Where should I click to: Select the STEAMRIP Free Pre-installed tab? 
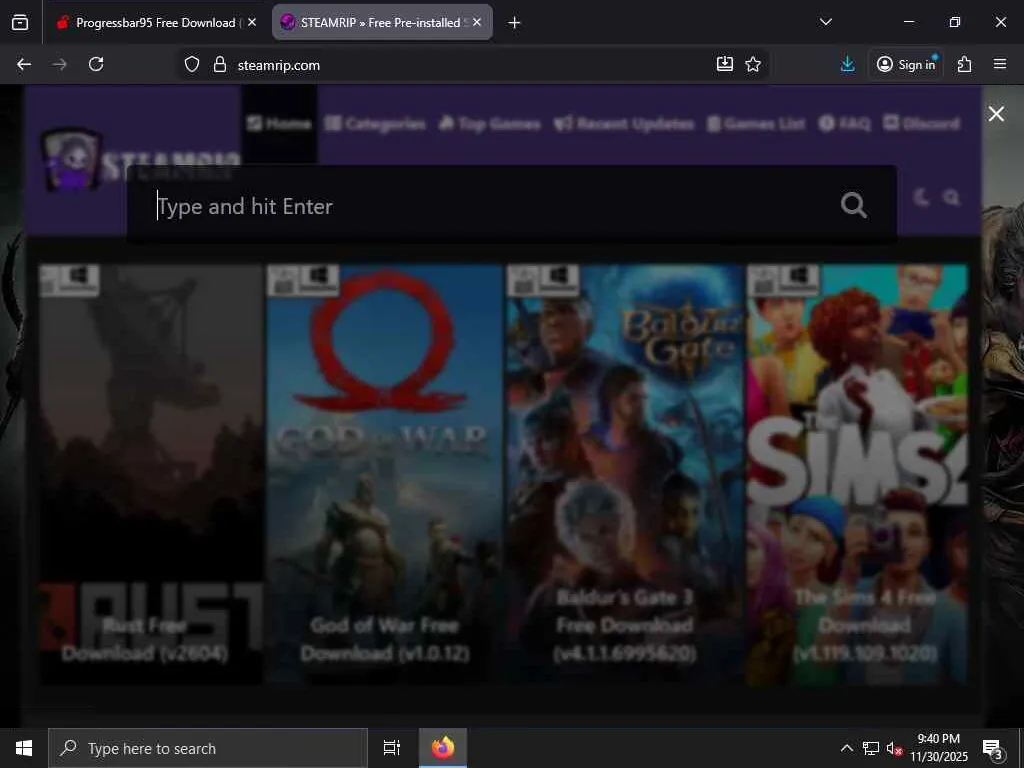coord(382,23)
